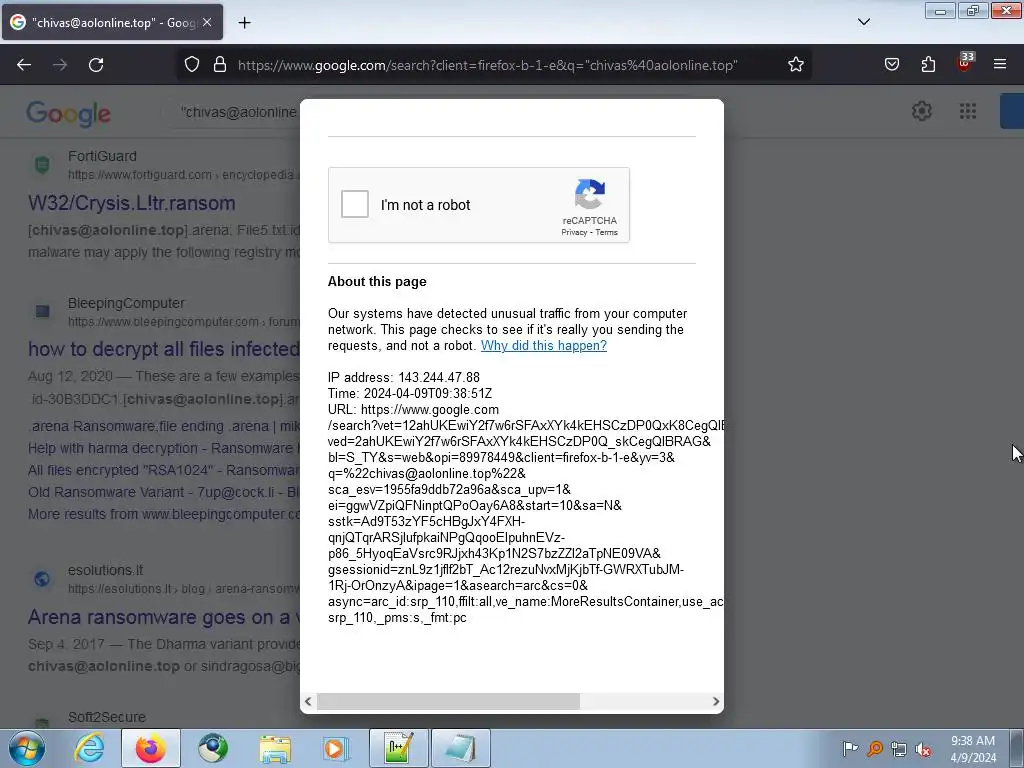1024x768 pixels.
Task: Open tracking protection shield info
Action: click(x=191, y=65)
